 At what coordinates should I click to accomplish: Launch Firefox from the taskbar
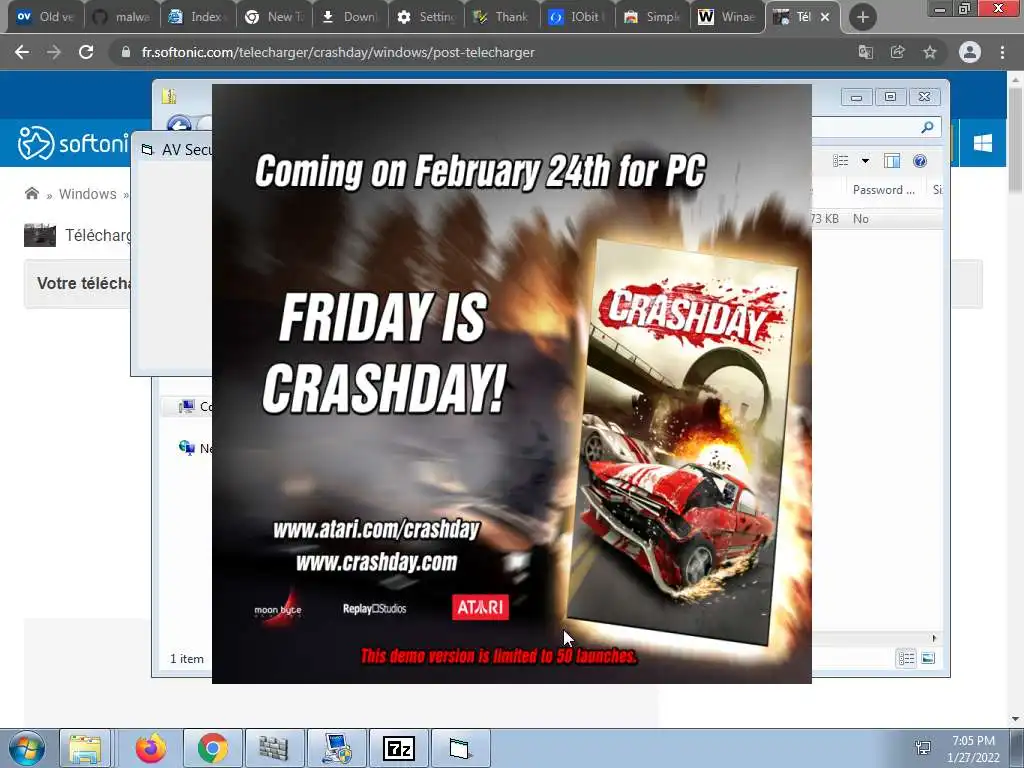[x=151, y=748]
